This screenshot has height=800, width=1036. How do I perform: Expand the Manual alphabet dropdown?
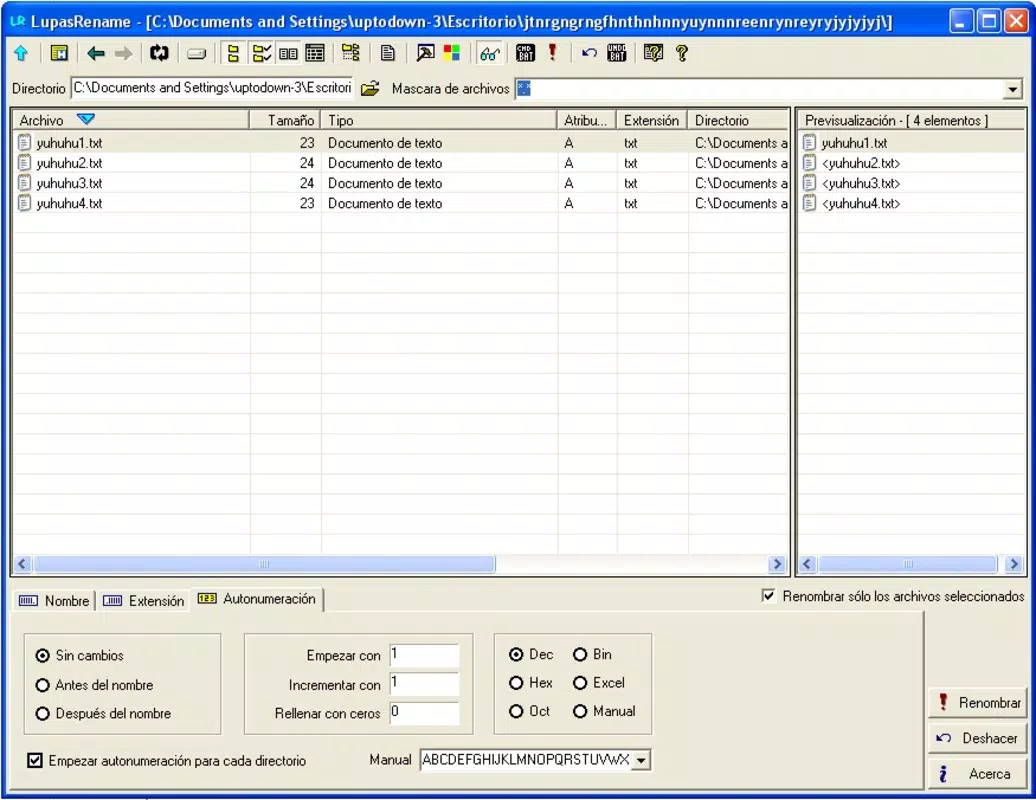coord(641,760)
